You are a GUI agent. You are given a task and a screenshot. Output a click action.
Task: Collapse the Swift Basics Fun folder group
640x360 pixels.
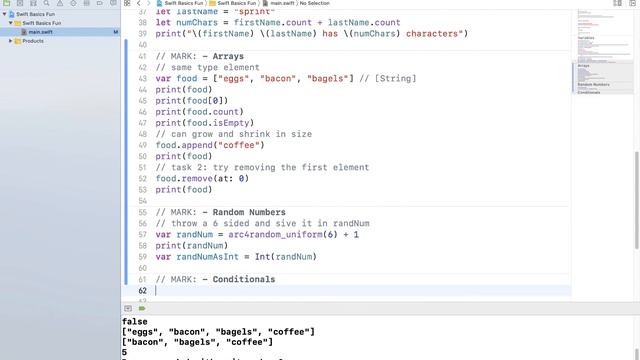click(11, 23)
